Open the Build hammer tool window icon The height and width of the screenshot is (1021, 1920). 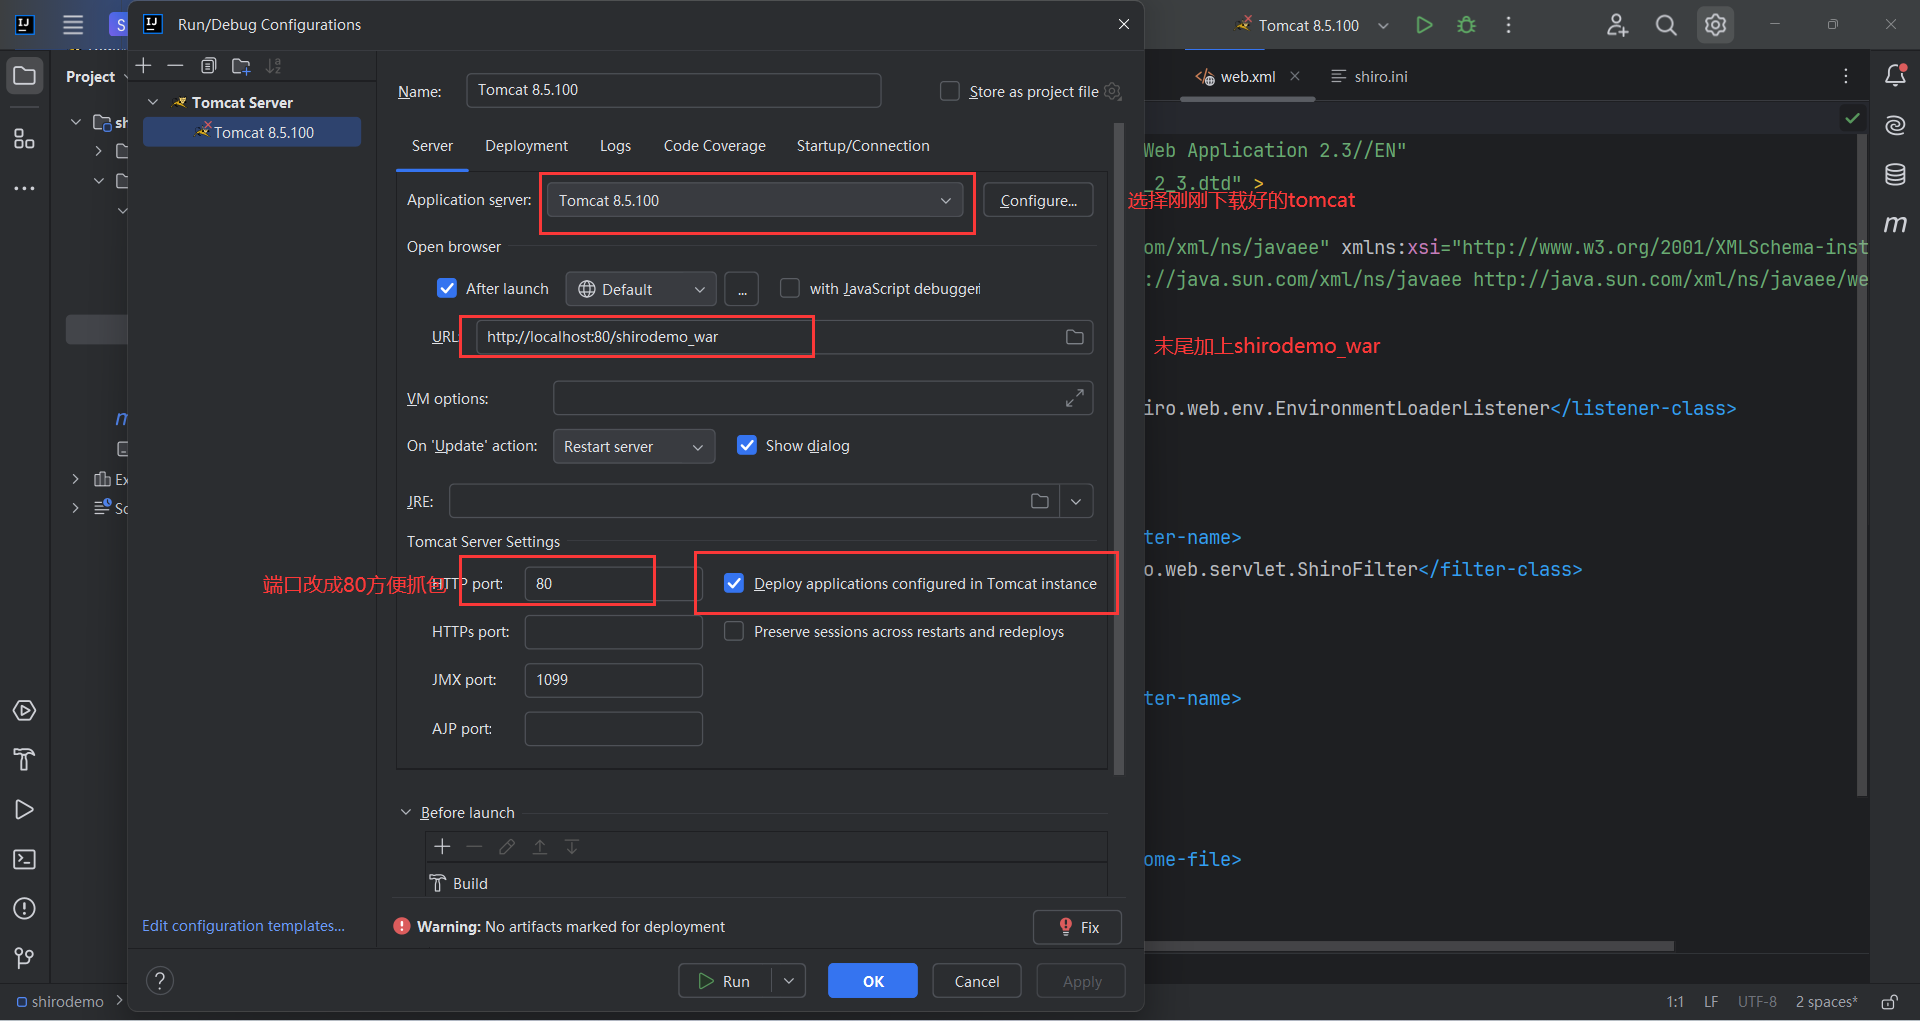(24, 760)
